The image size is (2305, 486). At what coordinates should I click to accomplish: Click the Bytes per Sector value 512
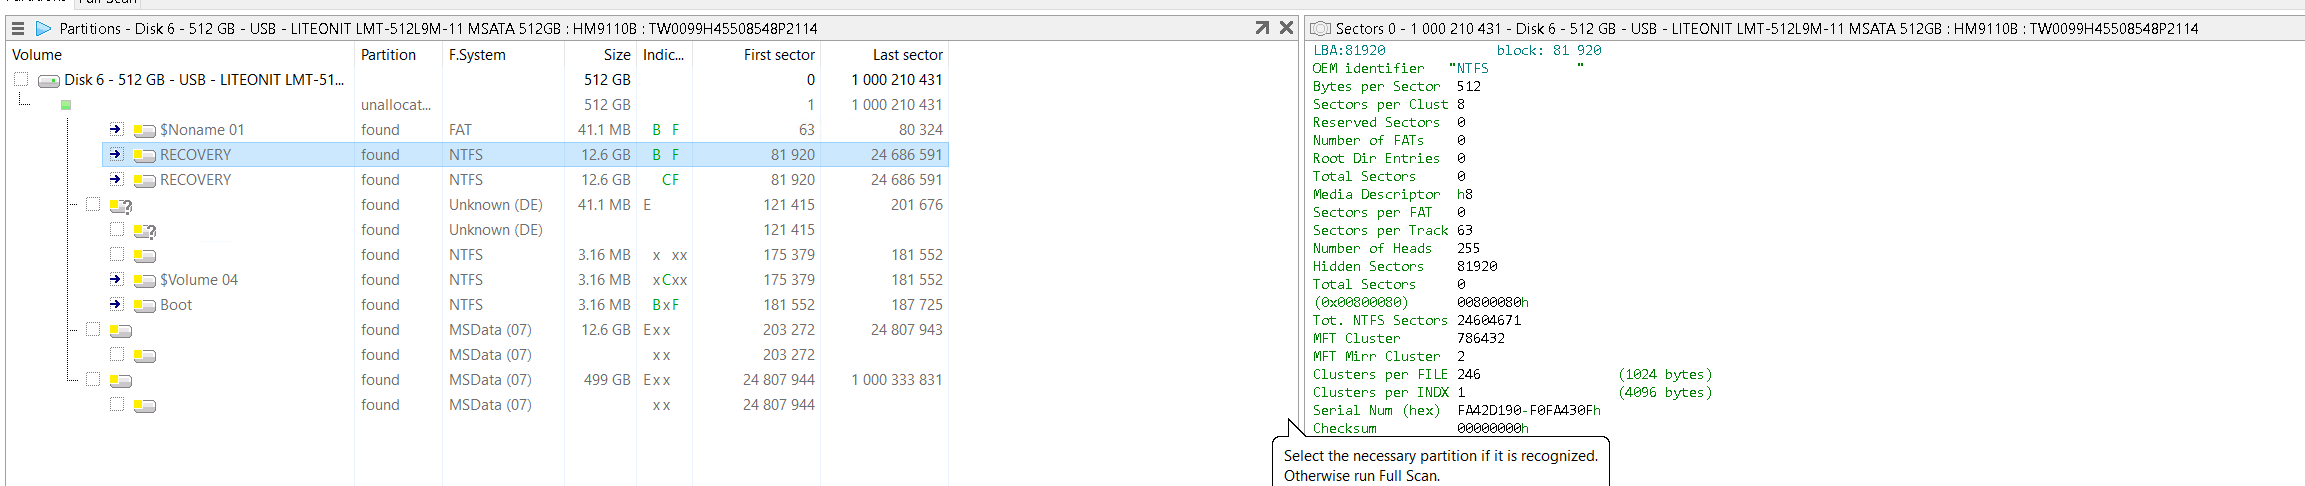click(x=1469, y=86)
